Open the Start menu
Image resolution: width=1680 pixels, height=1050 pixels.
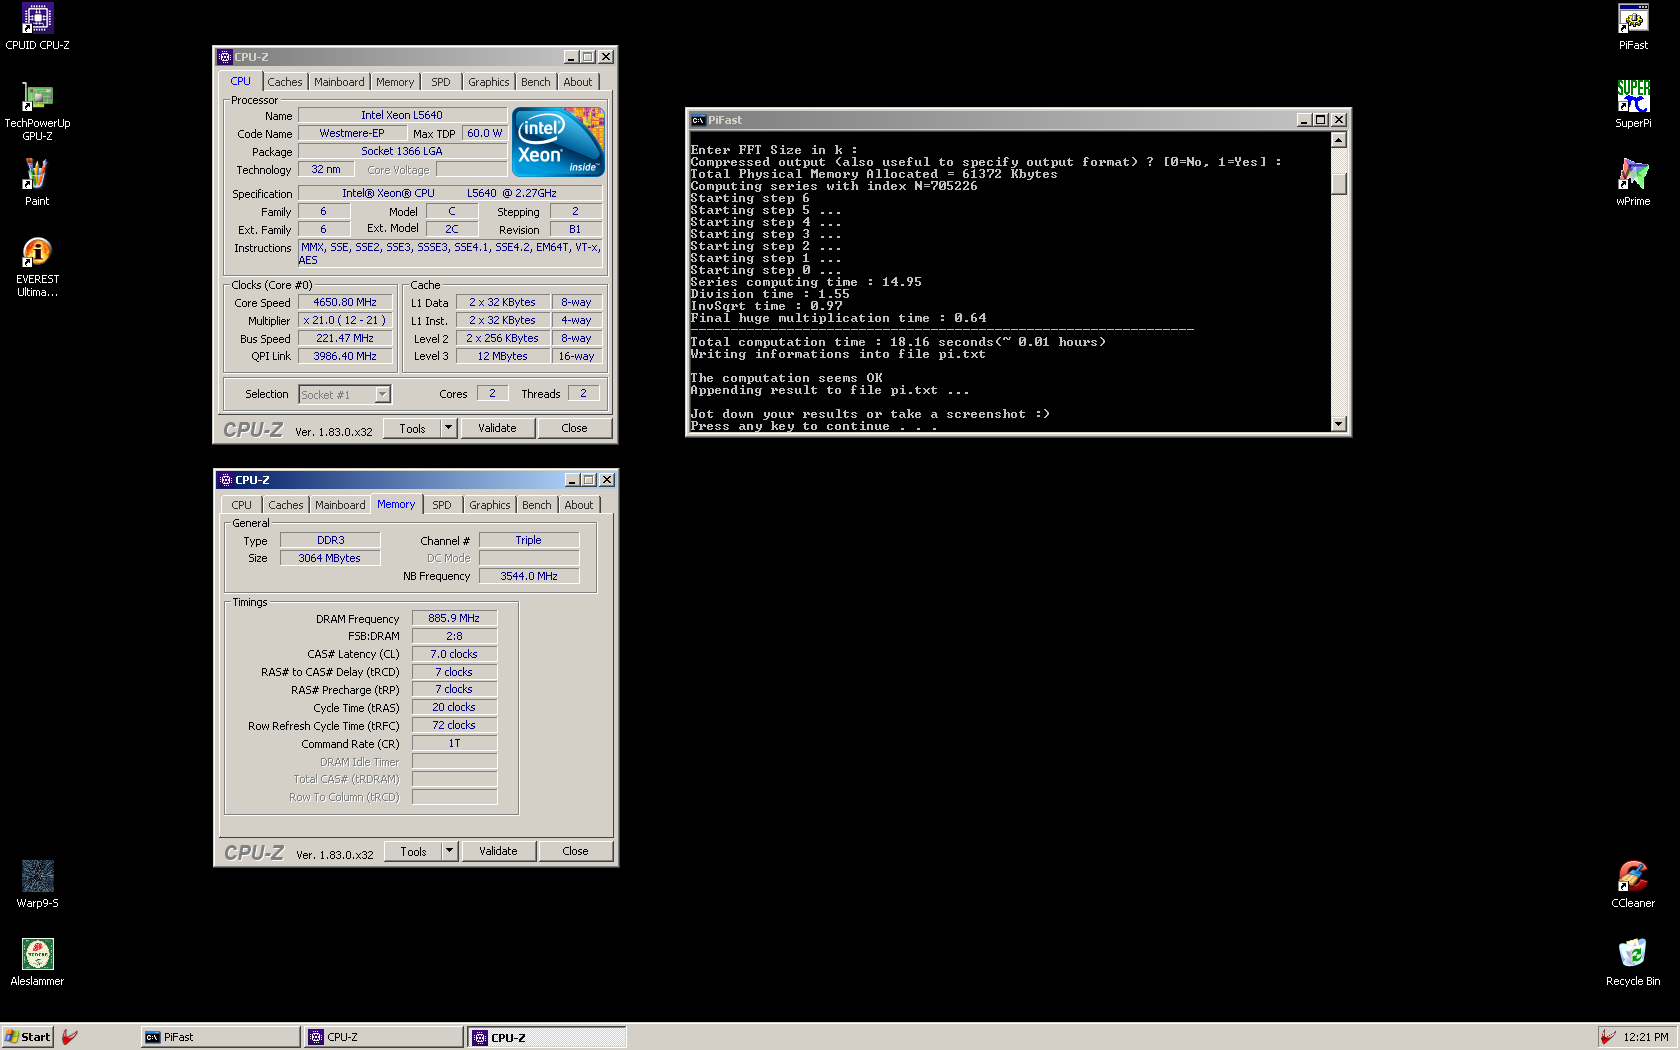(27, 1037)
